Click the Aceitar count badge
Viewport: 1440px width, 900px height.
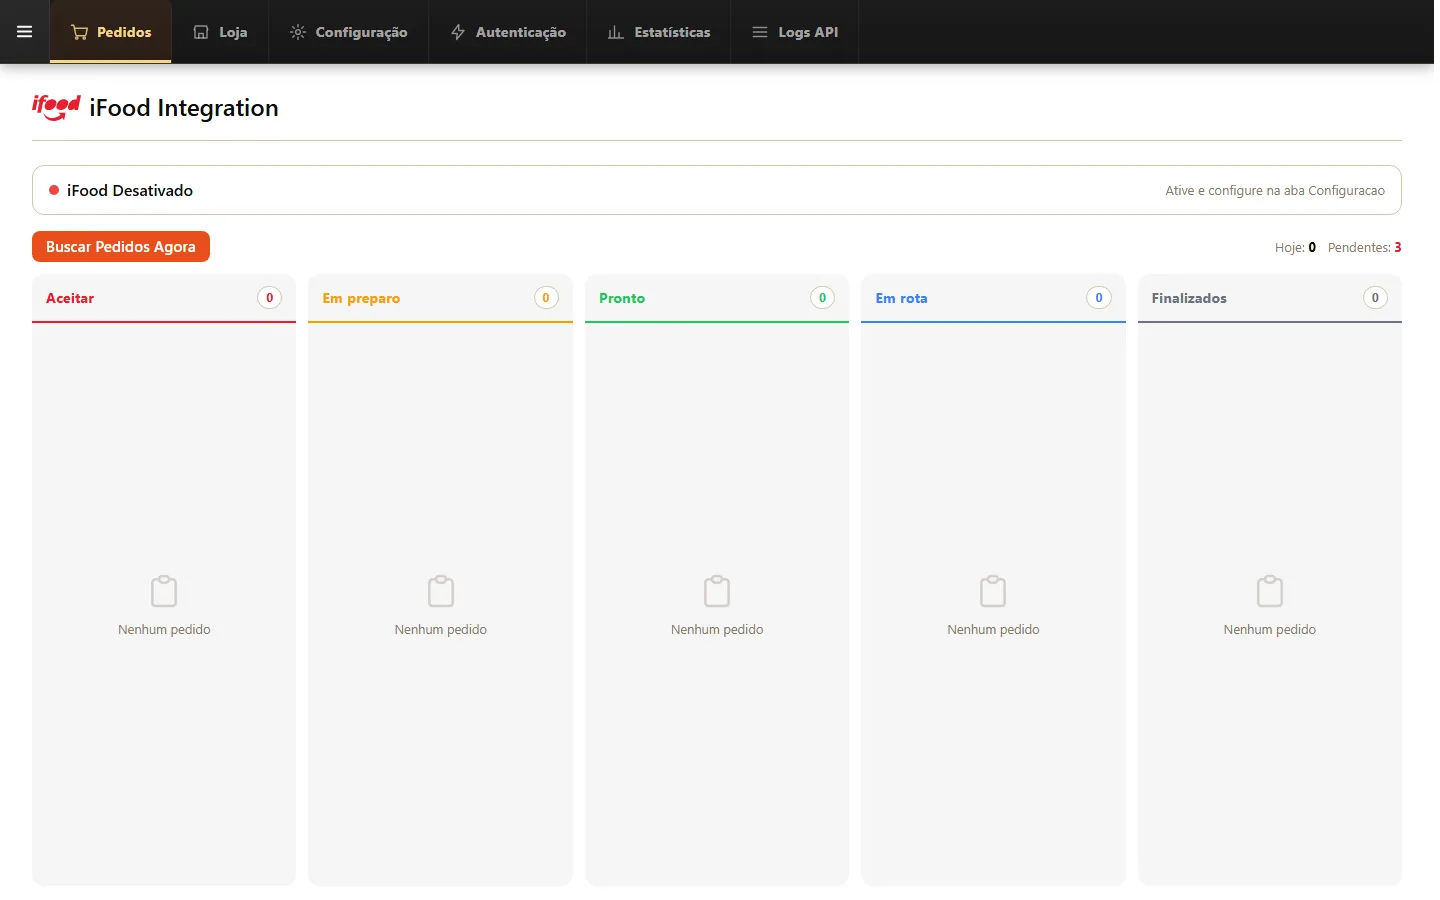point(269,298)
